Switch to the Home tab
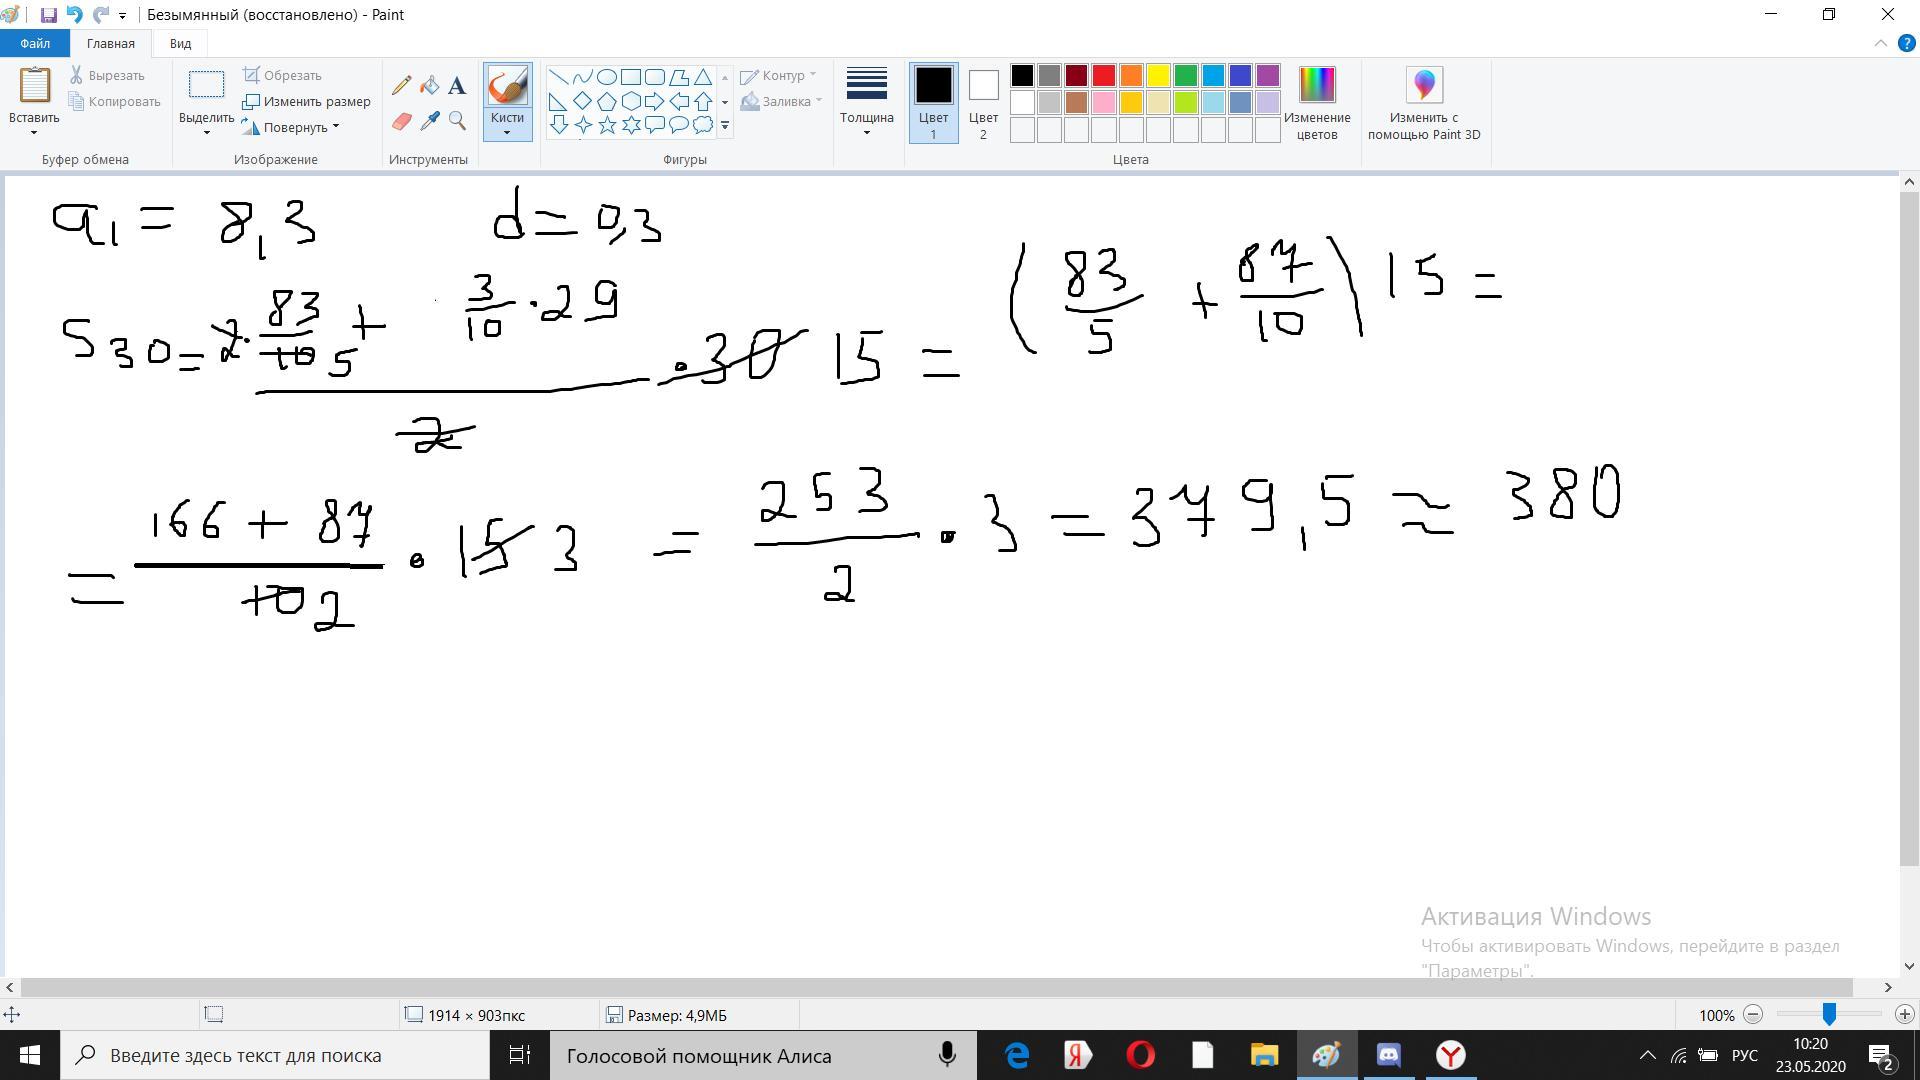The height and width of the screenshot is (1080, 1920). [110, 43]
